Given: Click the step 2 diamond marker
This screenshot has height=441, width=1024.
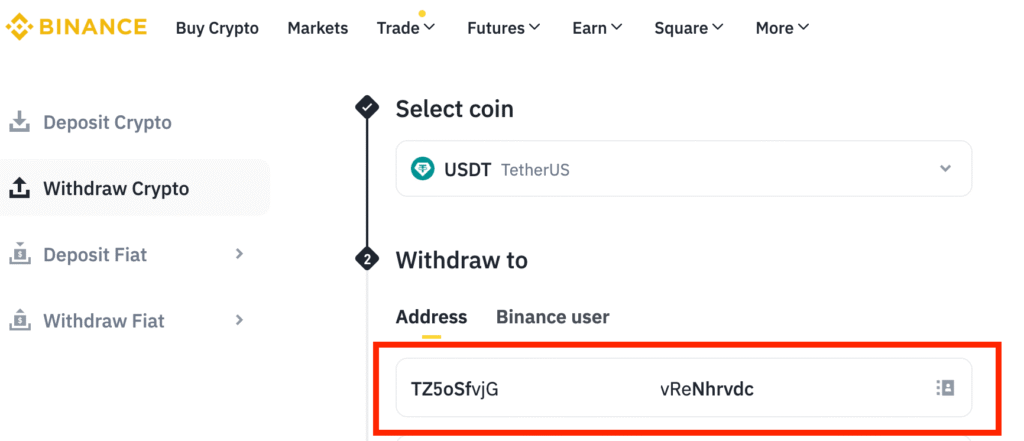Looking at the screenshot, I should 367,260.
